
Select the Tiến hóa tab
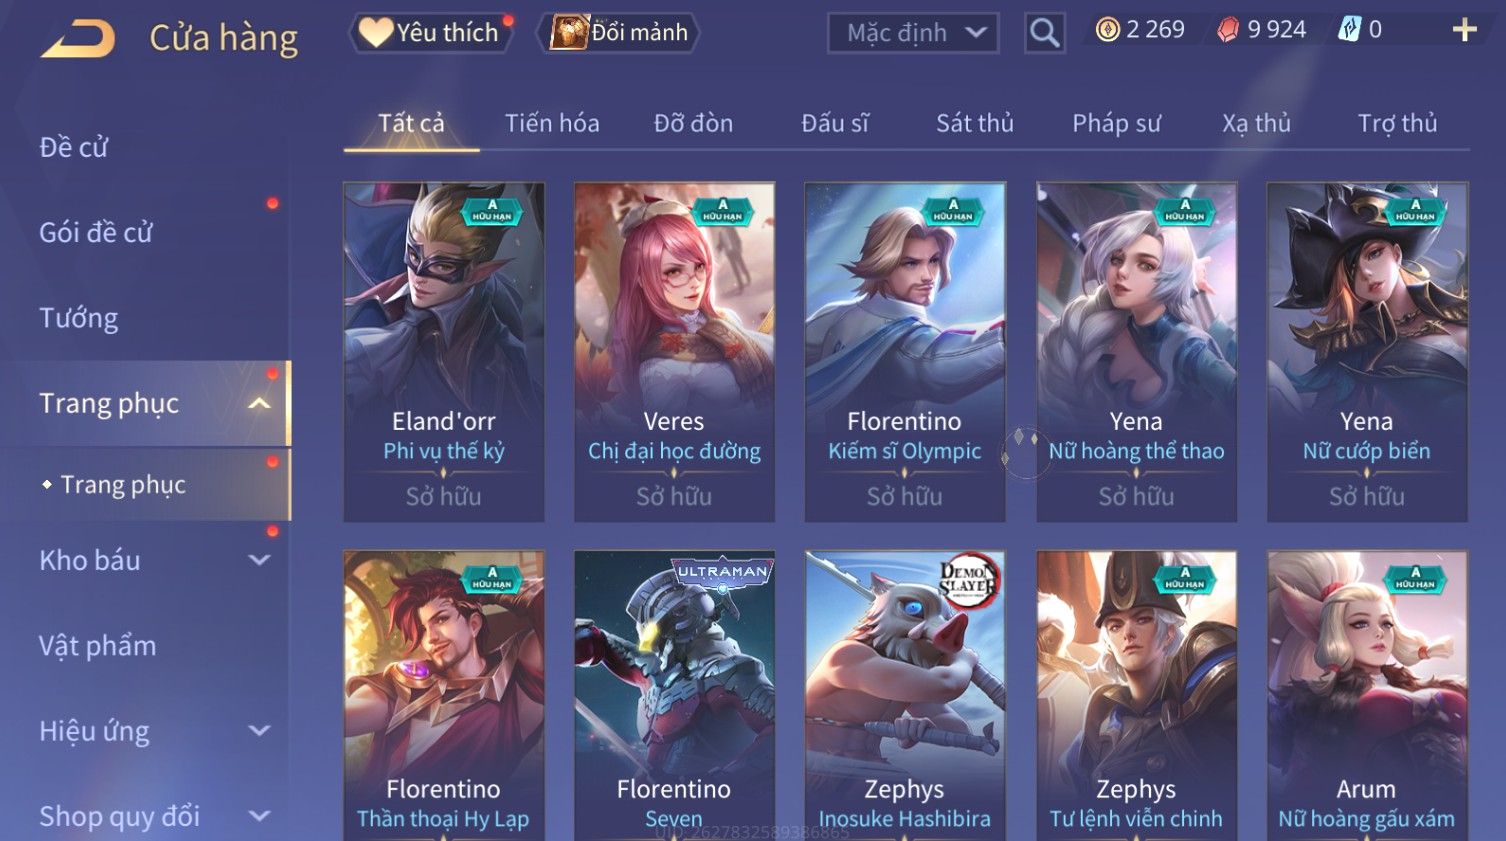pos(552,123)
